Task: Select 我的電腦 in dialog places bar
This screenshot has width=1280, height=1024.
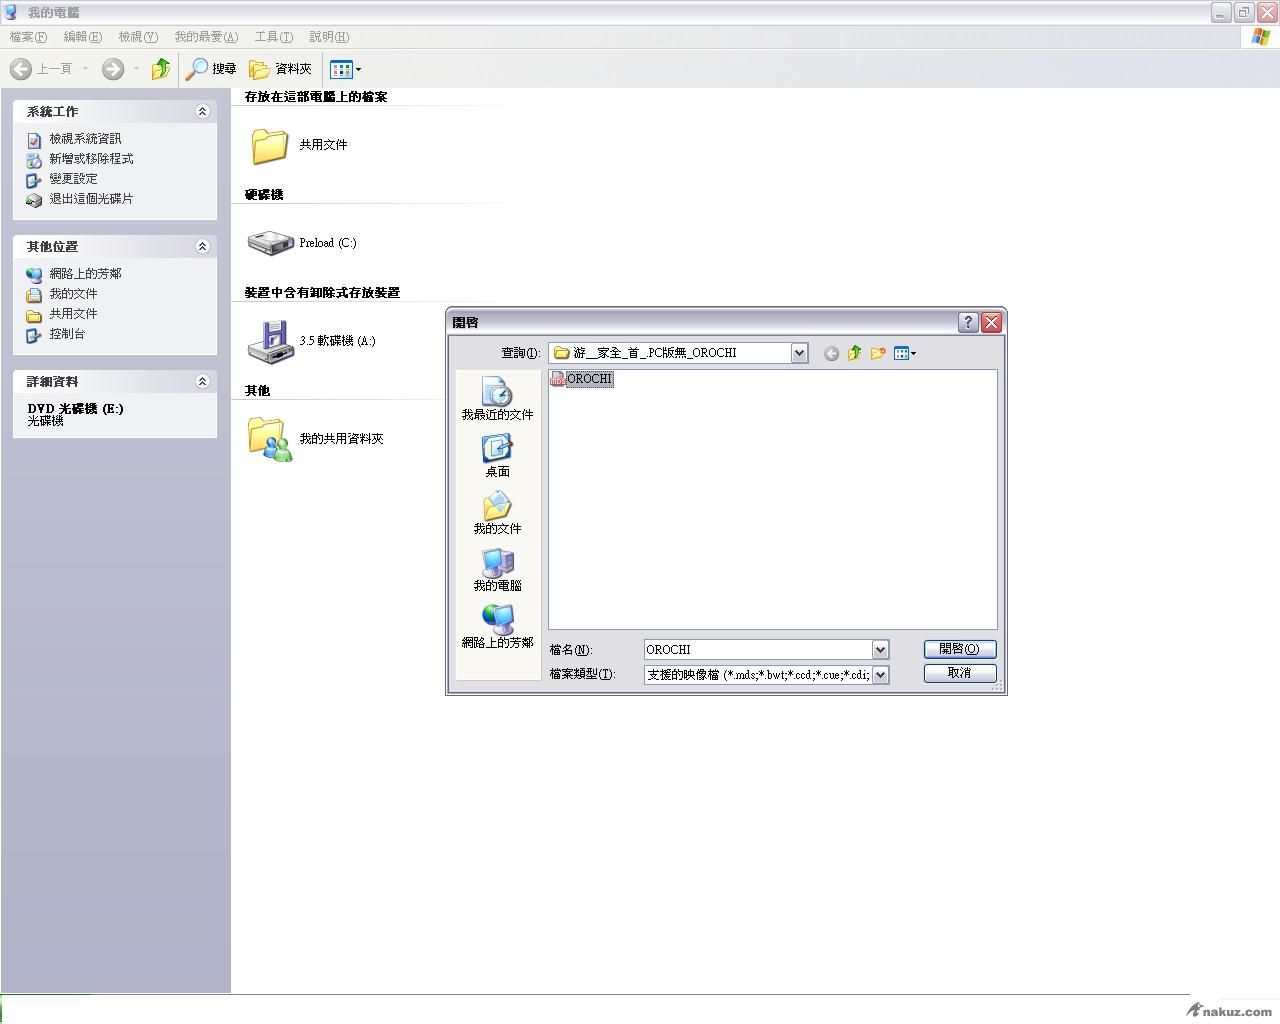Action: point(497,569)
